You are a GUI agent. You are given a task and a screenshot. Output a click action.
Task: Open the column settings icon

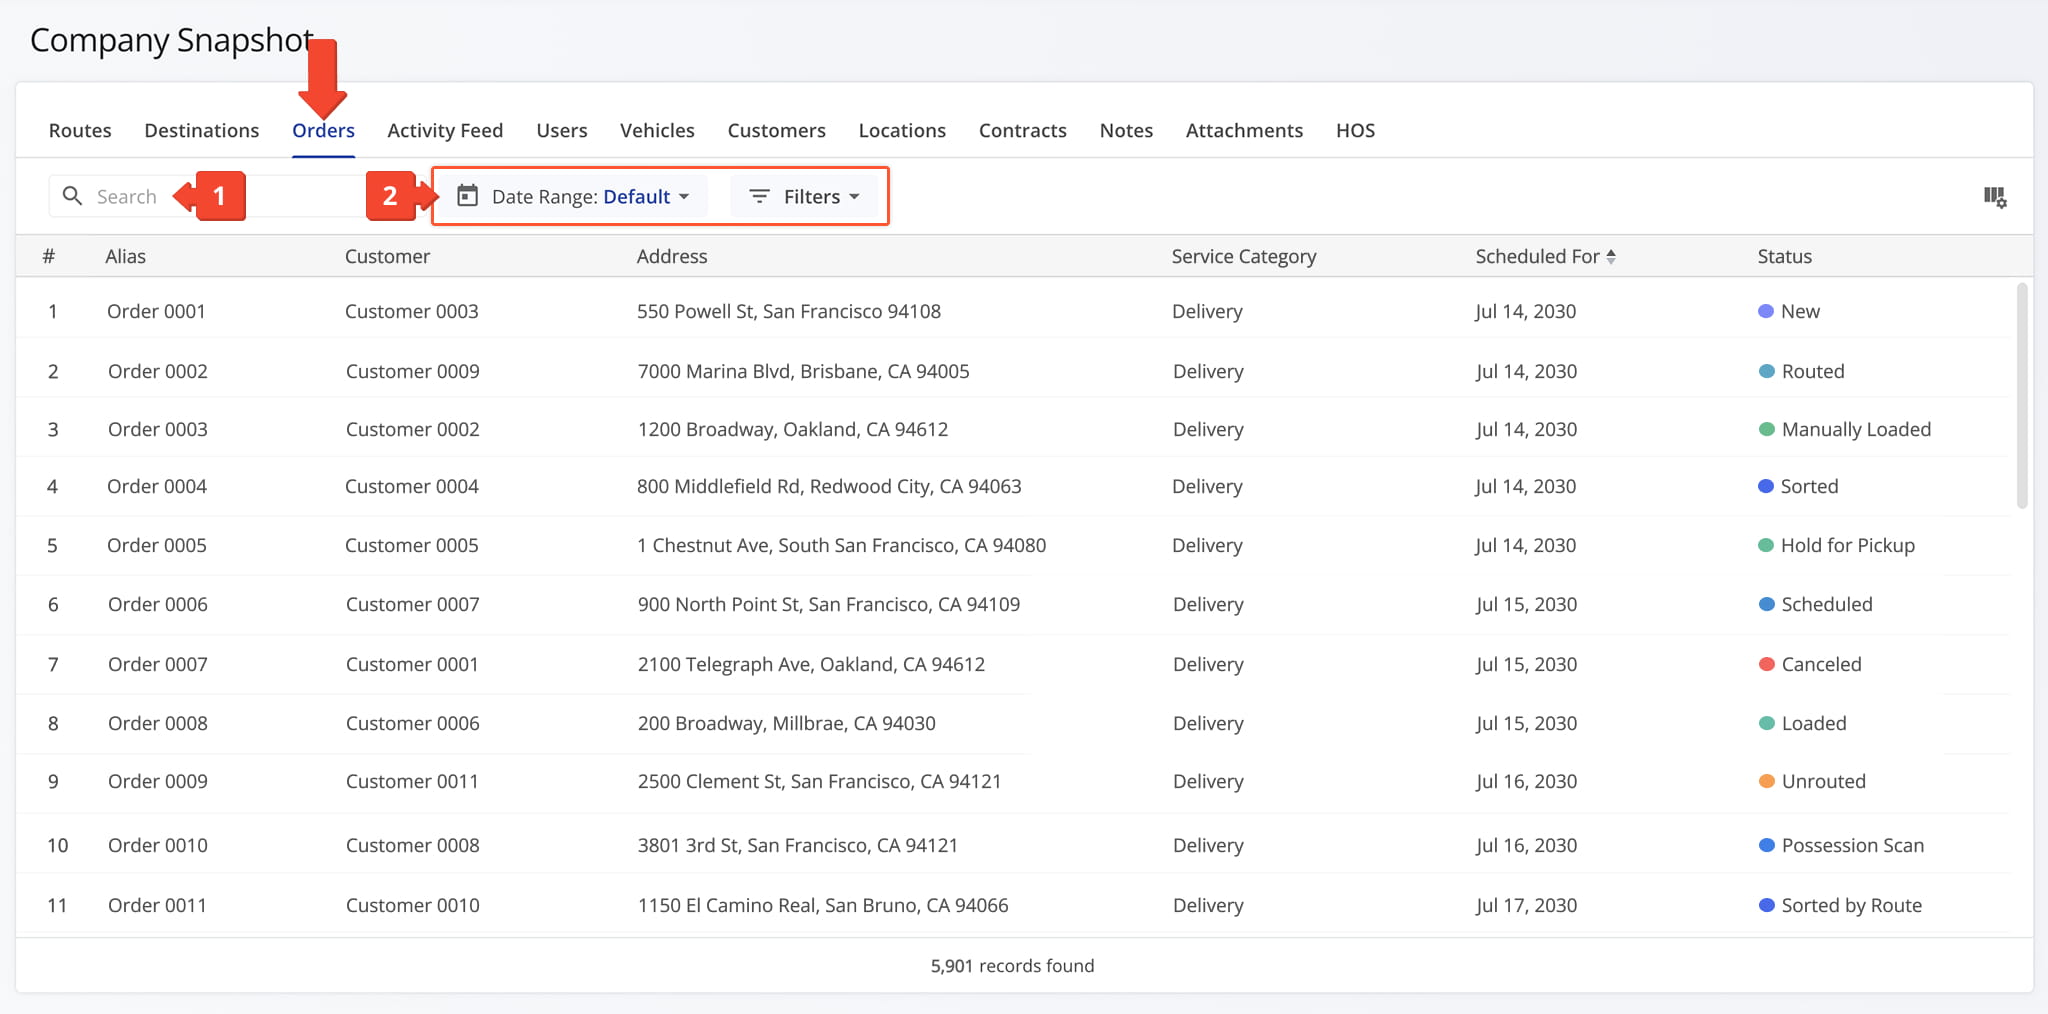[x=1995, y=197]
